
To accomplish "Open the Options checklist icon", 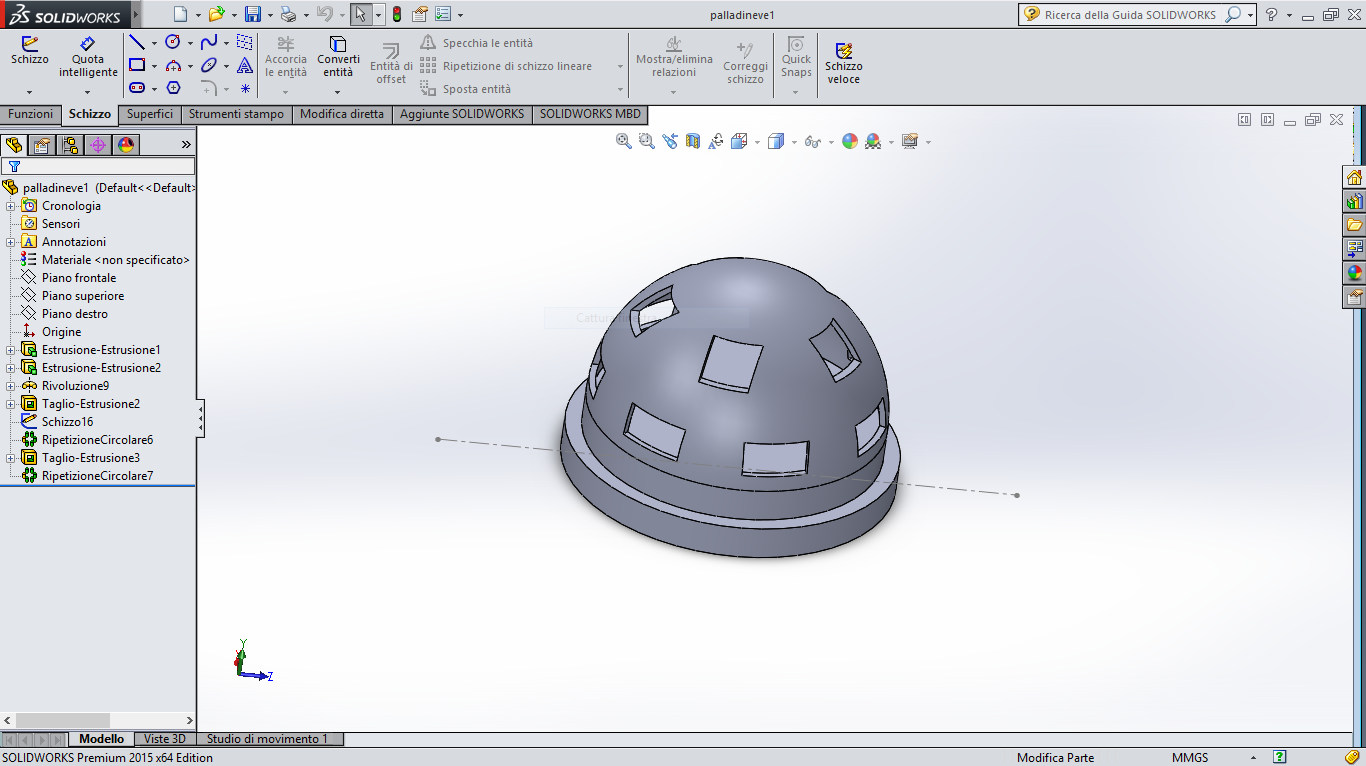I will tap(443, 14).
